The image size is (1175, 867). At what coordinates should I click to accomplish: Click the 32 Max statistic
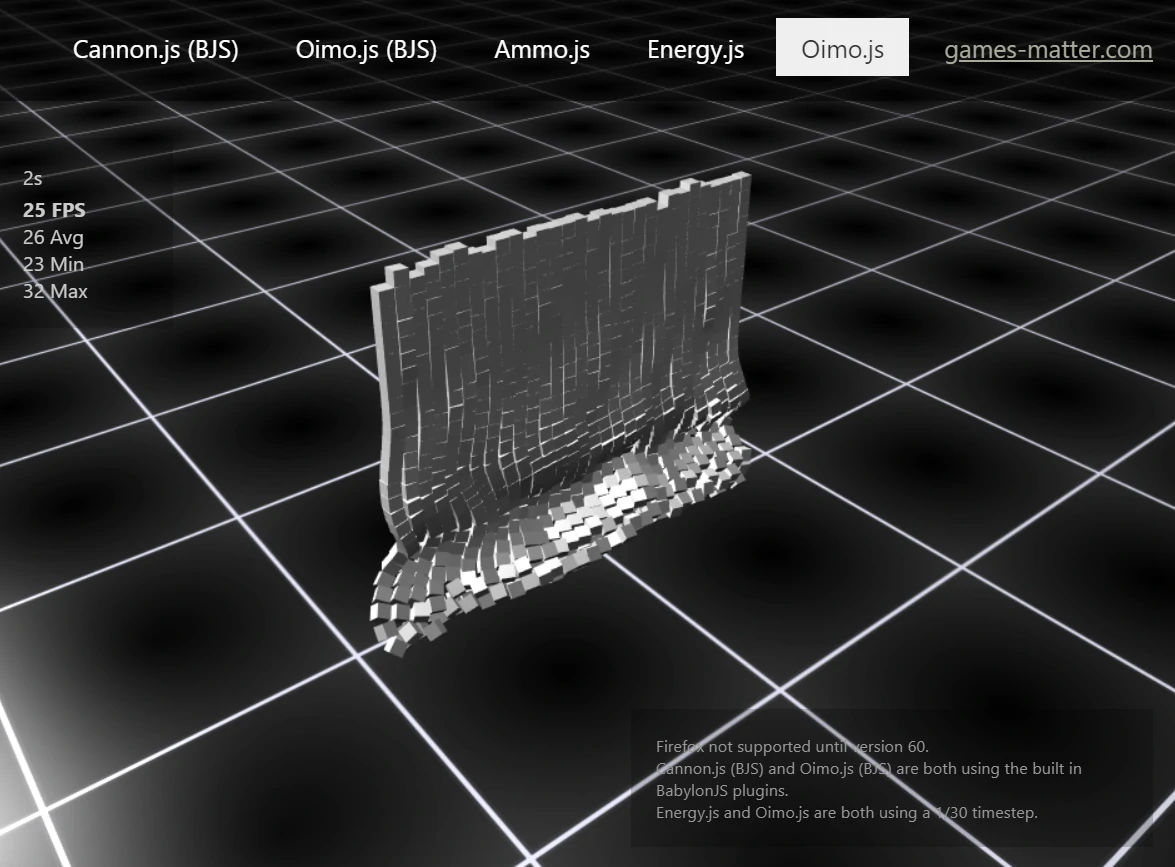click(55, 291)
